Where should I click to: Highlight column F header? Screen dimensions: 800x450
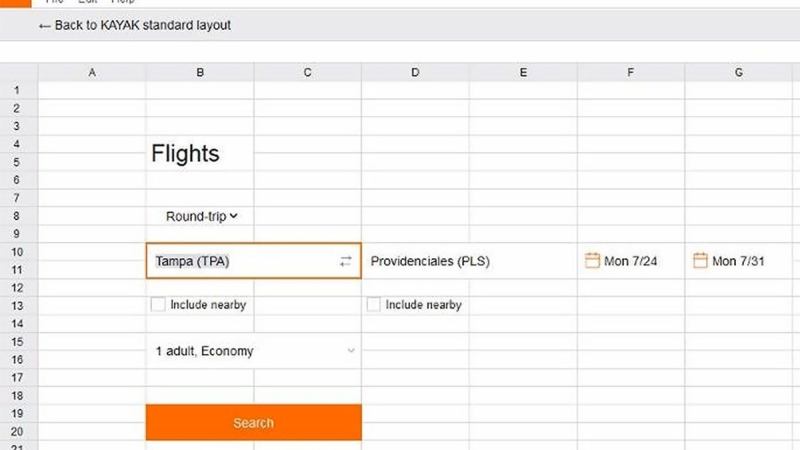coord(631,72)
